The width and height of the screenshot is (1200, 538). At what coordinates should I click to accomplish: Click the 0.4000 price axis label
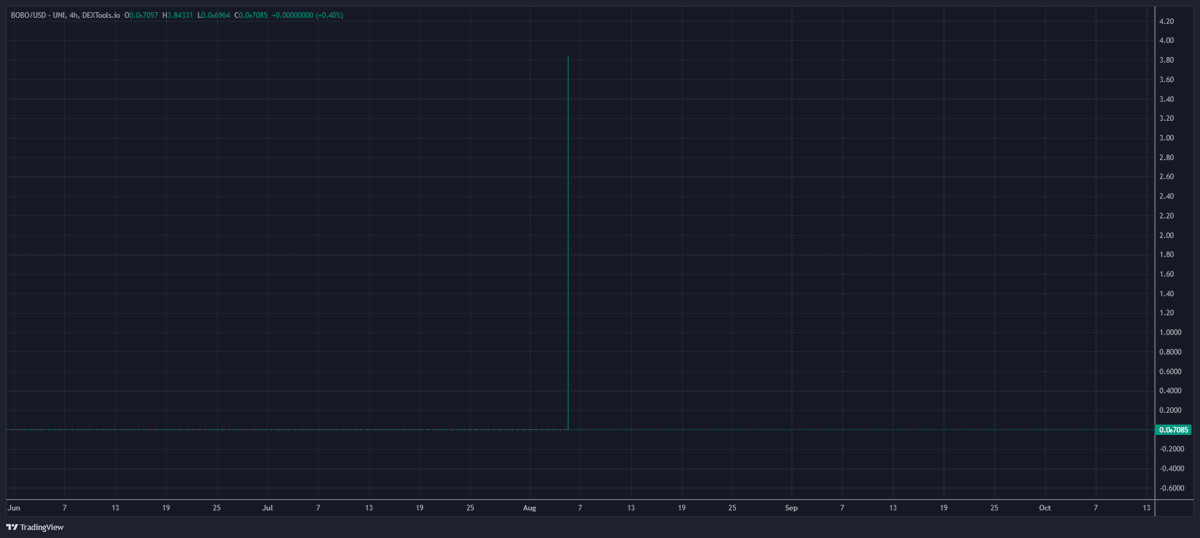point(1169,391)
